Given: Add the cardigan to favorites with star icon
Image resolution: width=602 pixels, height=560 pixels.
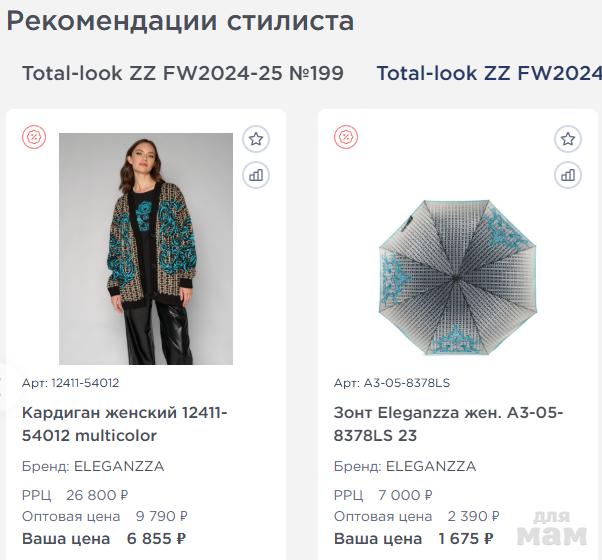Looking at the screenshot, I should (256, 139).
